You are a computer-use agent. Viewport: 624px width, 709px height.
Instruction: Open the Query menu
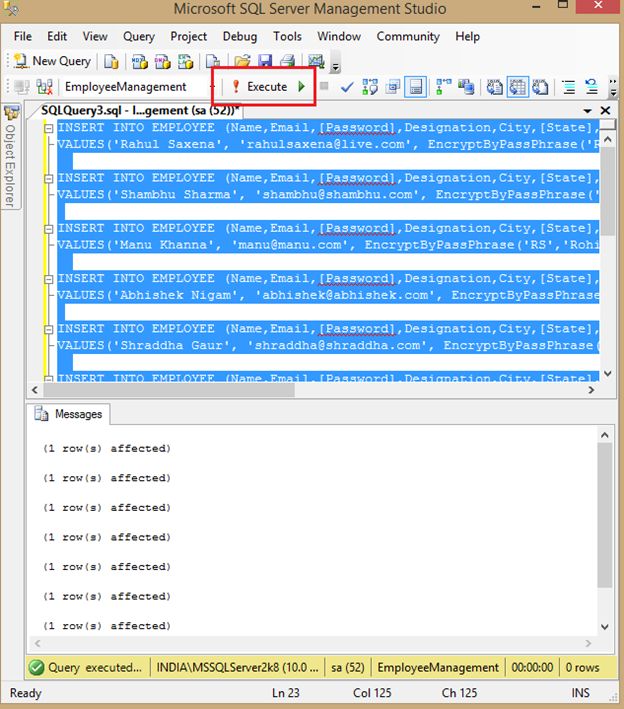point(139,36)
